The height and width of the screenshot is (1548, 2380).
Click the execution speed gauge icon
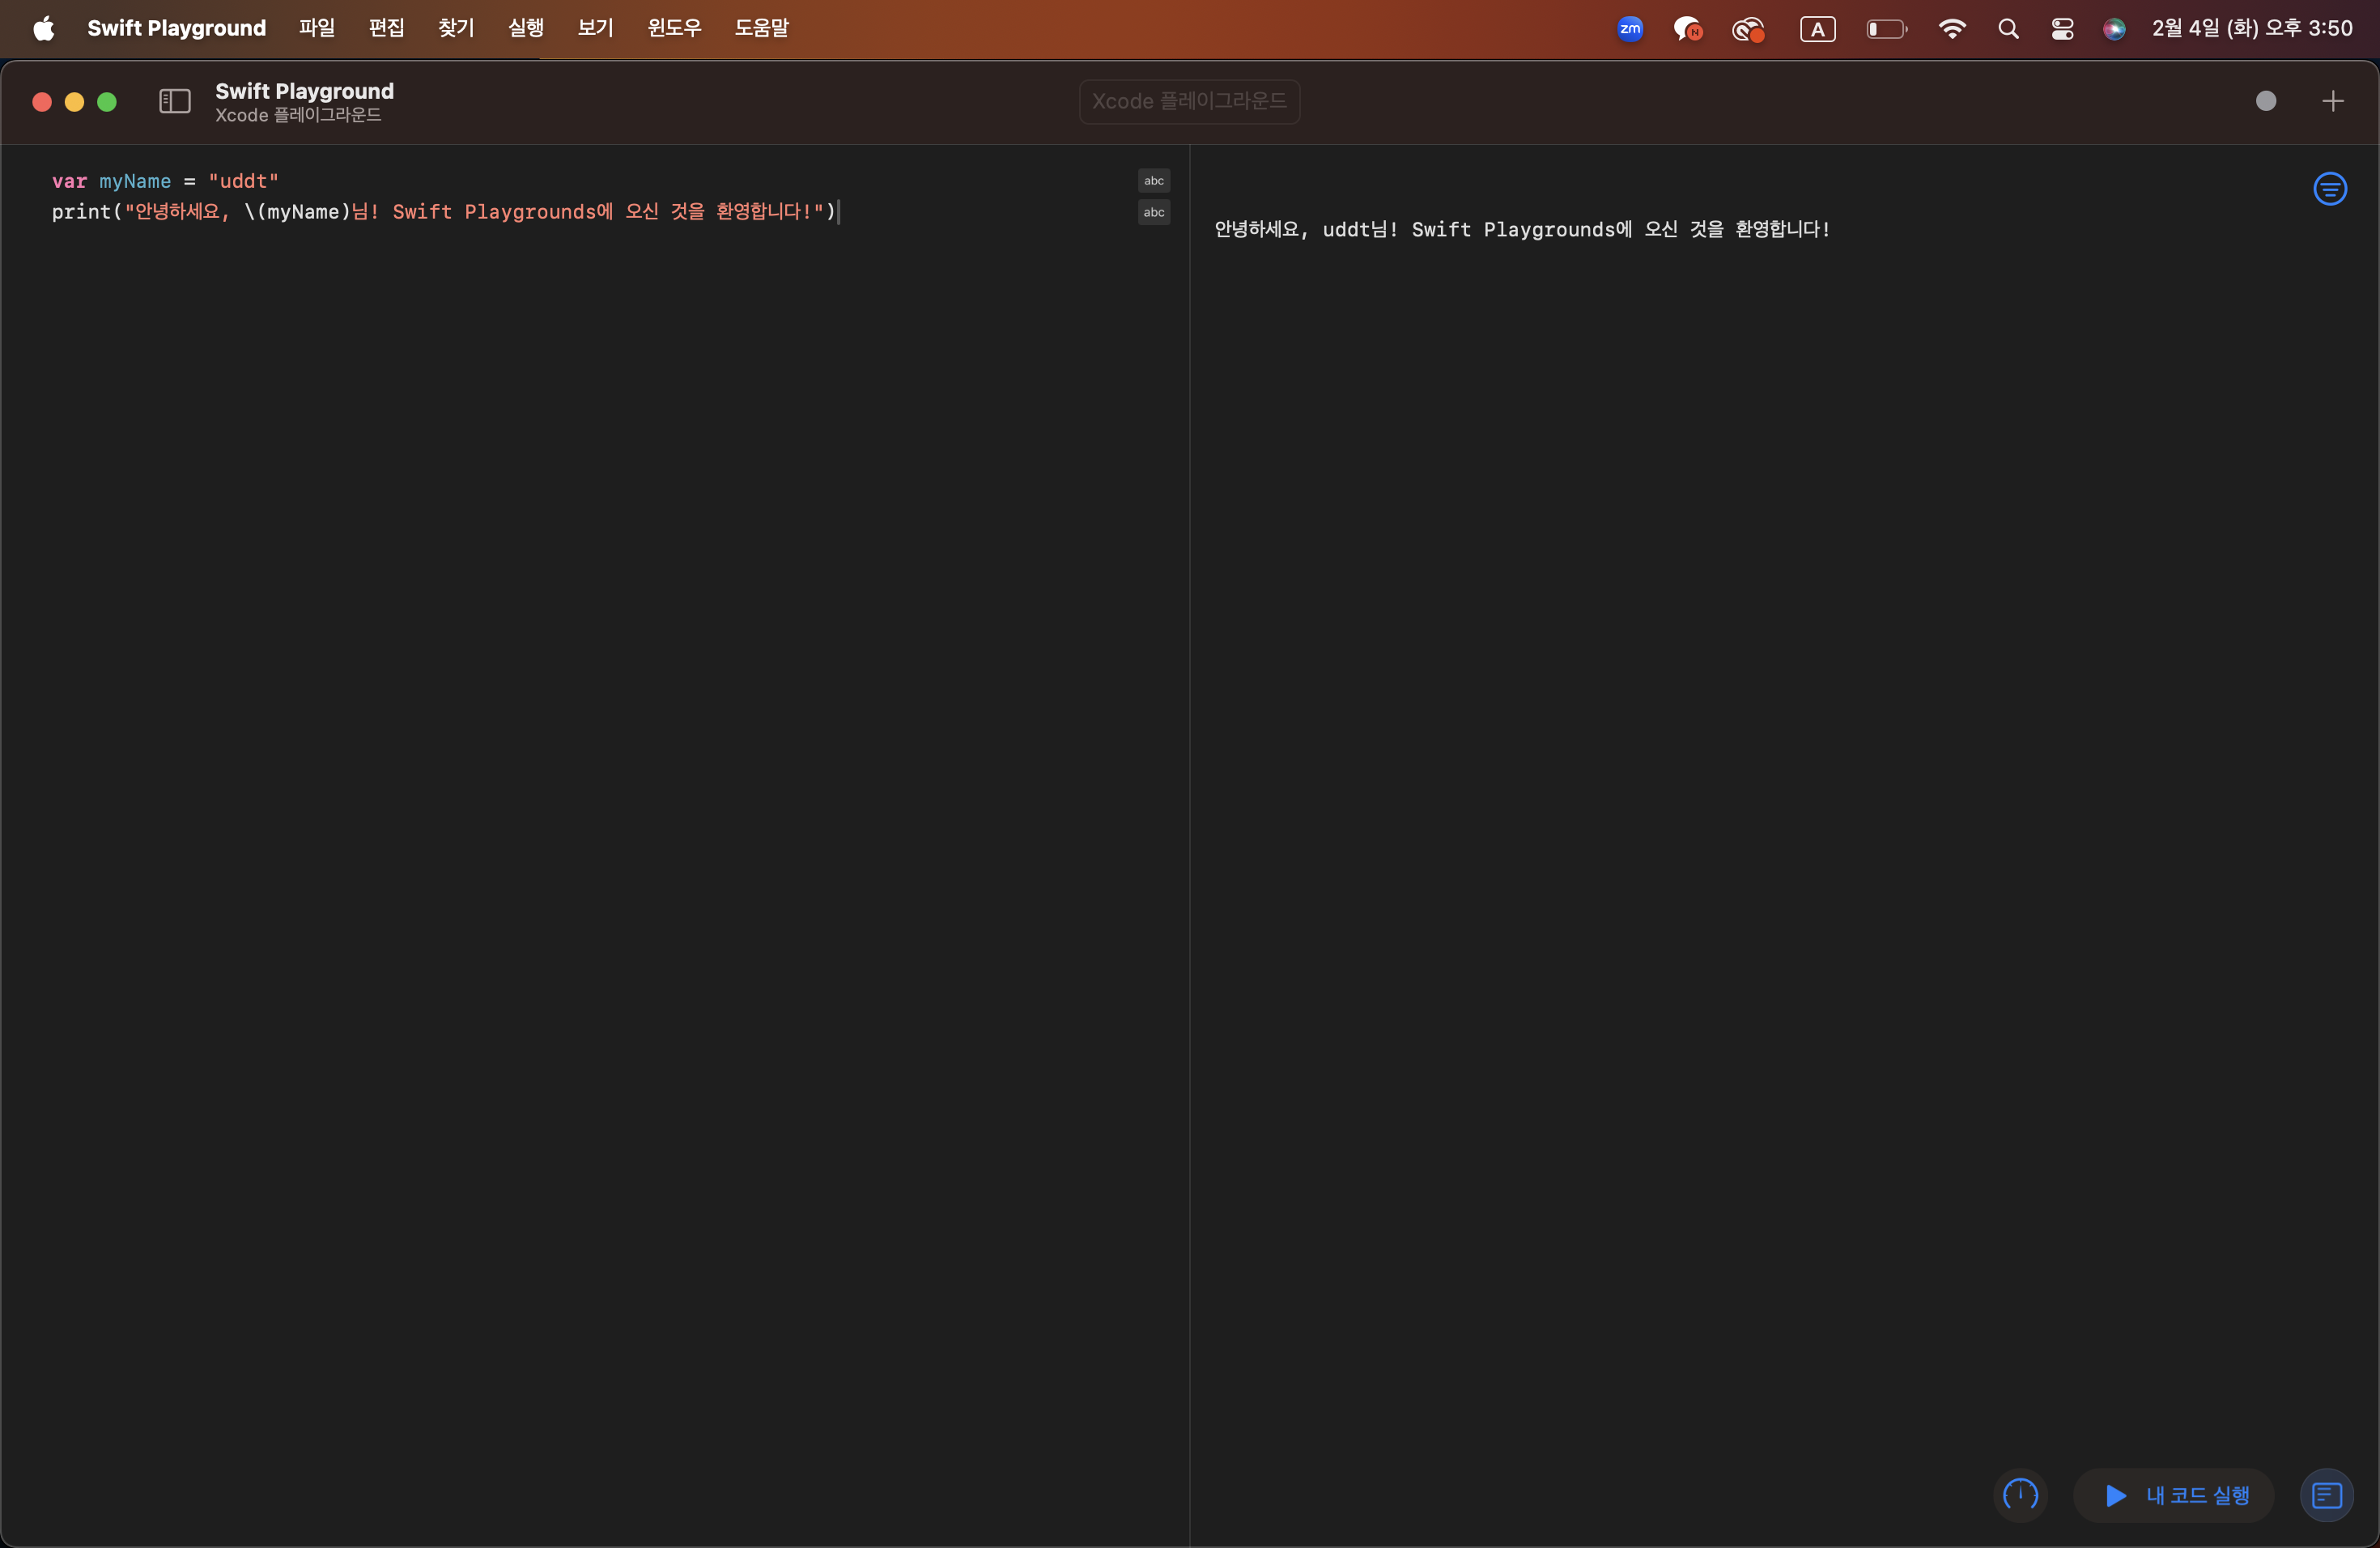click(x=2020, y=1495)
